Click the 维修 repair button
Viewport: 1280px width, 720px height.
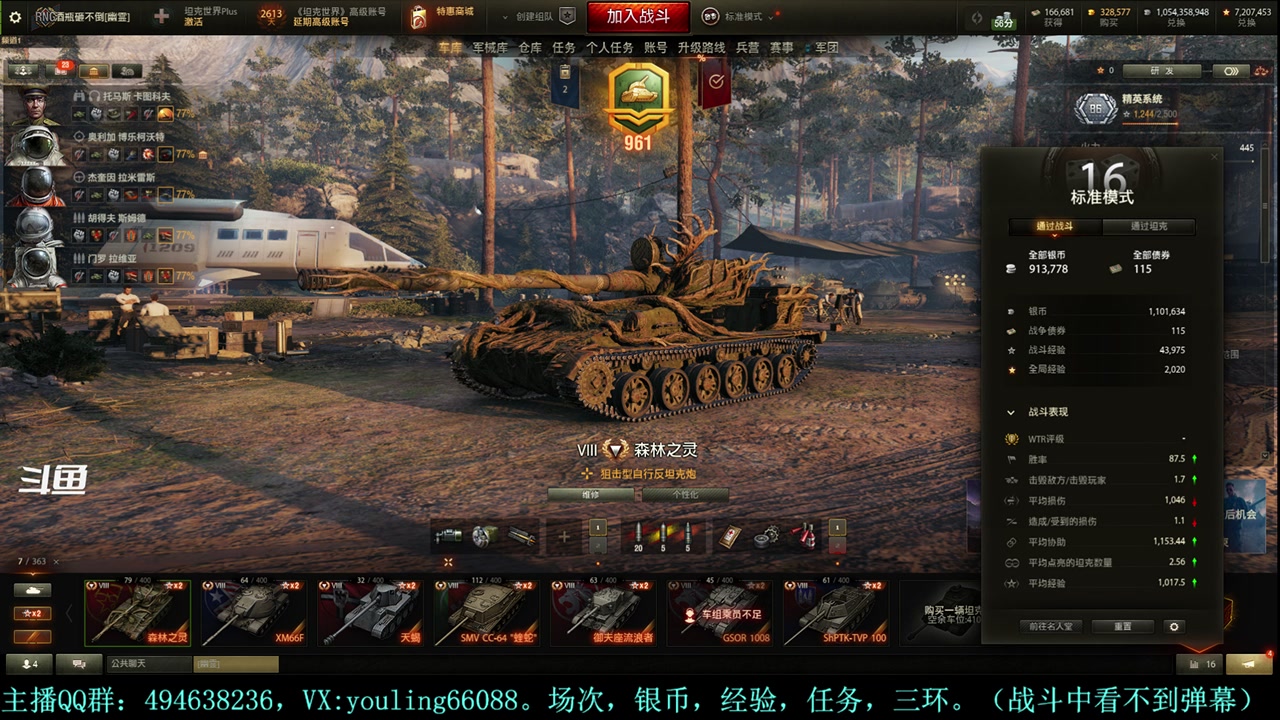[591, 495]
